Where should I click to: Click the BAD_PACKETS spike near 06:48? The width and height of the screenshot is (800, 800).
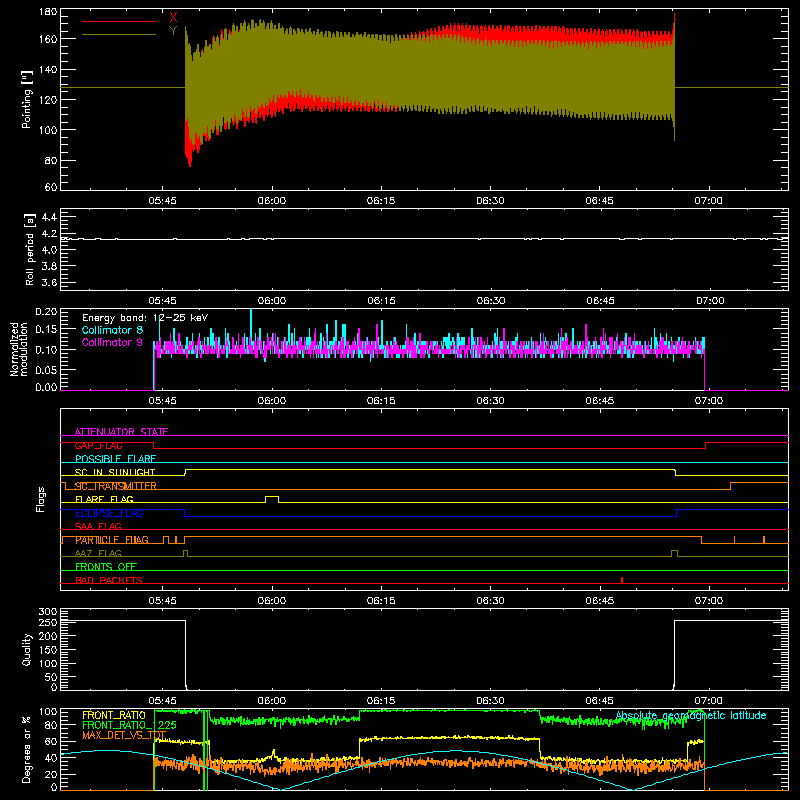point(622,580)
